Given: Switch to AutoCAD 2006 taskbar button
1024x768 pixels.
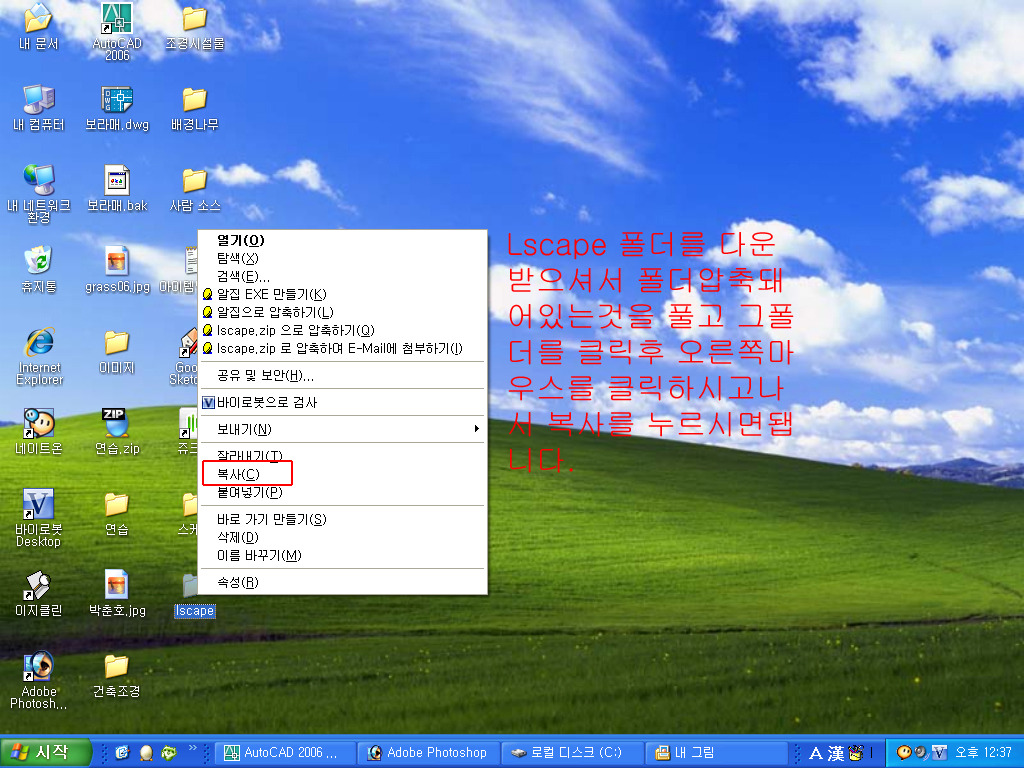Looking at the screenshot, I should [x=285, y=753].
